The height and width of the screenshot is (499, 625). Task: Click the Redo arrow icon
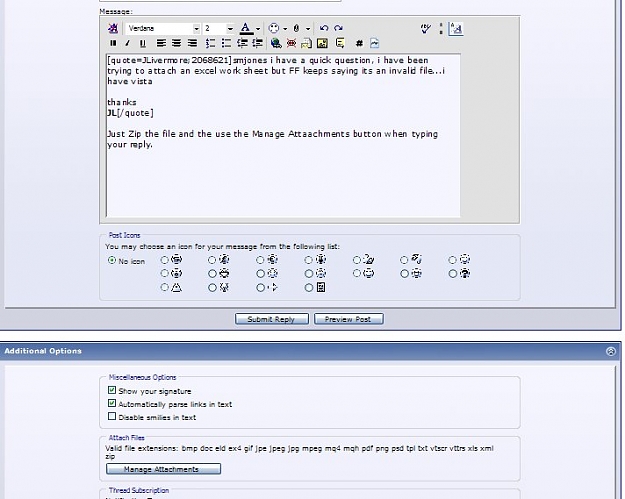338,28
